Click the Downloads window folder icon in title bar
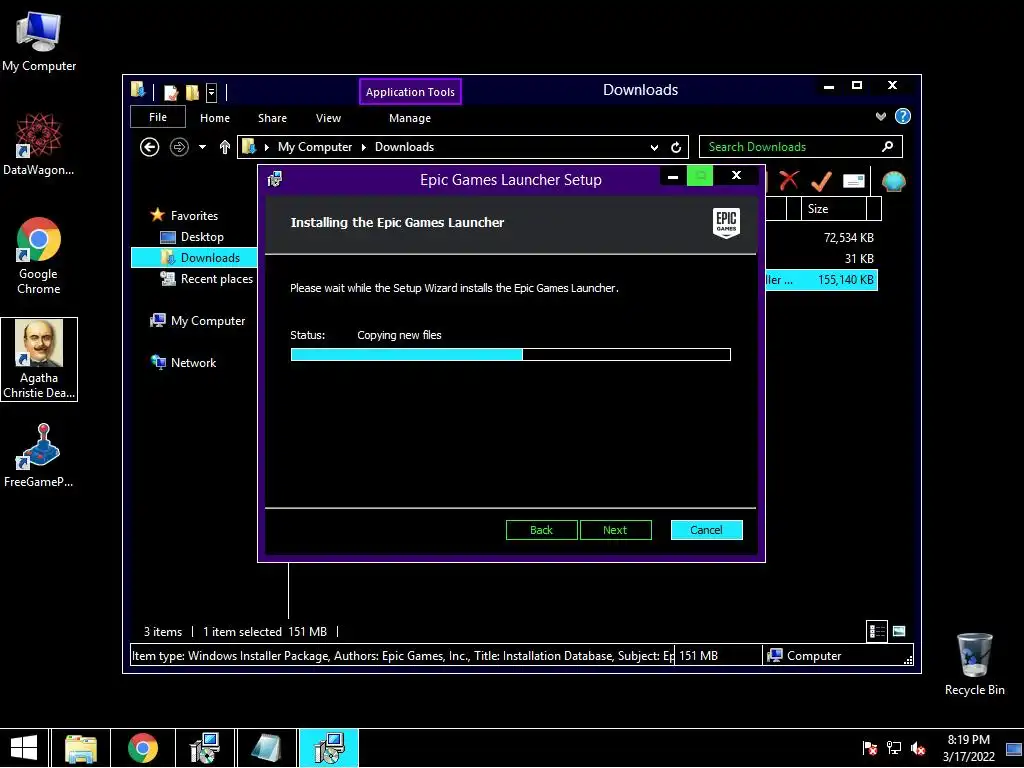Screen dimensions: 1024x768 click(x=138, y=89)
